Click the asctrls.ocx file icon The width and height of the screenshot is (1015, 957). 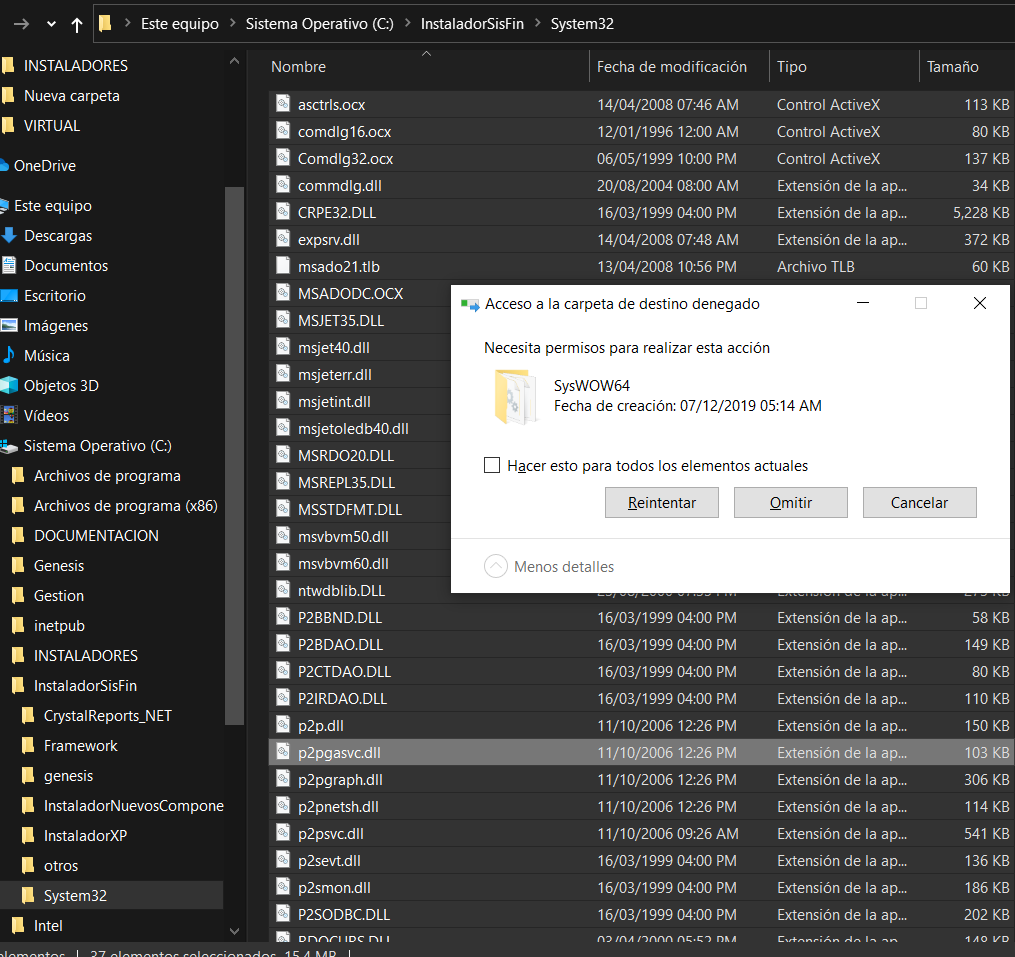[283, 104]
